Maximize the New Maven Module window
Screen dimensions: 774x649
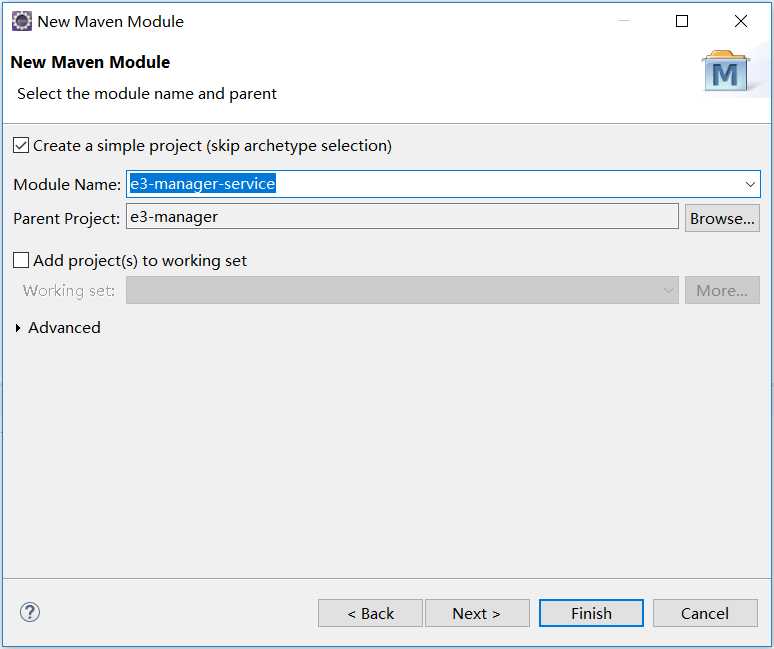click(x=682, y=21)
